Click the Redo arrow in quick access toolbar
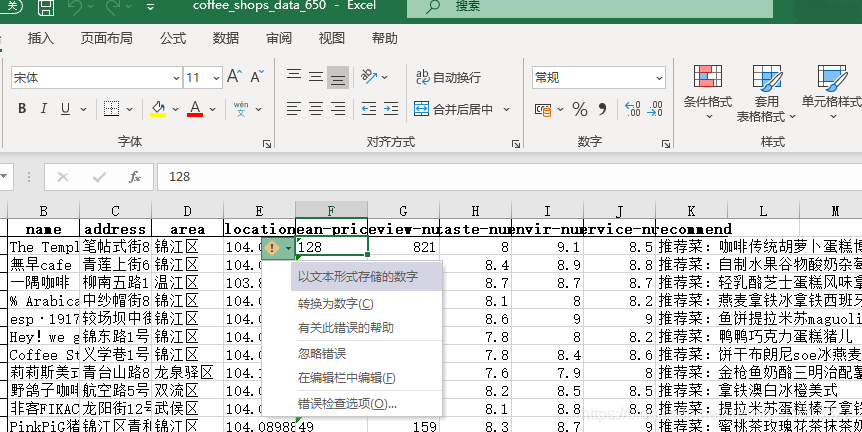Image resolution: width=862 pixels, height=432 pixels. (x=114, y=7)
